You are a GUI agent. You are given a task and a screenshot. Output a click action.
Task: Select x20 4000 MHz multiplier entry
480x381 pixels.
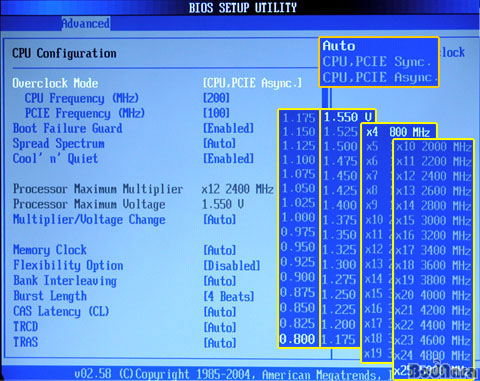click(433, 295)
